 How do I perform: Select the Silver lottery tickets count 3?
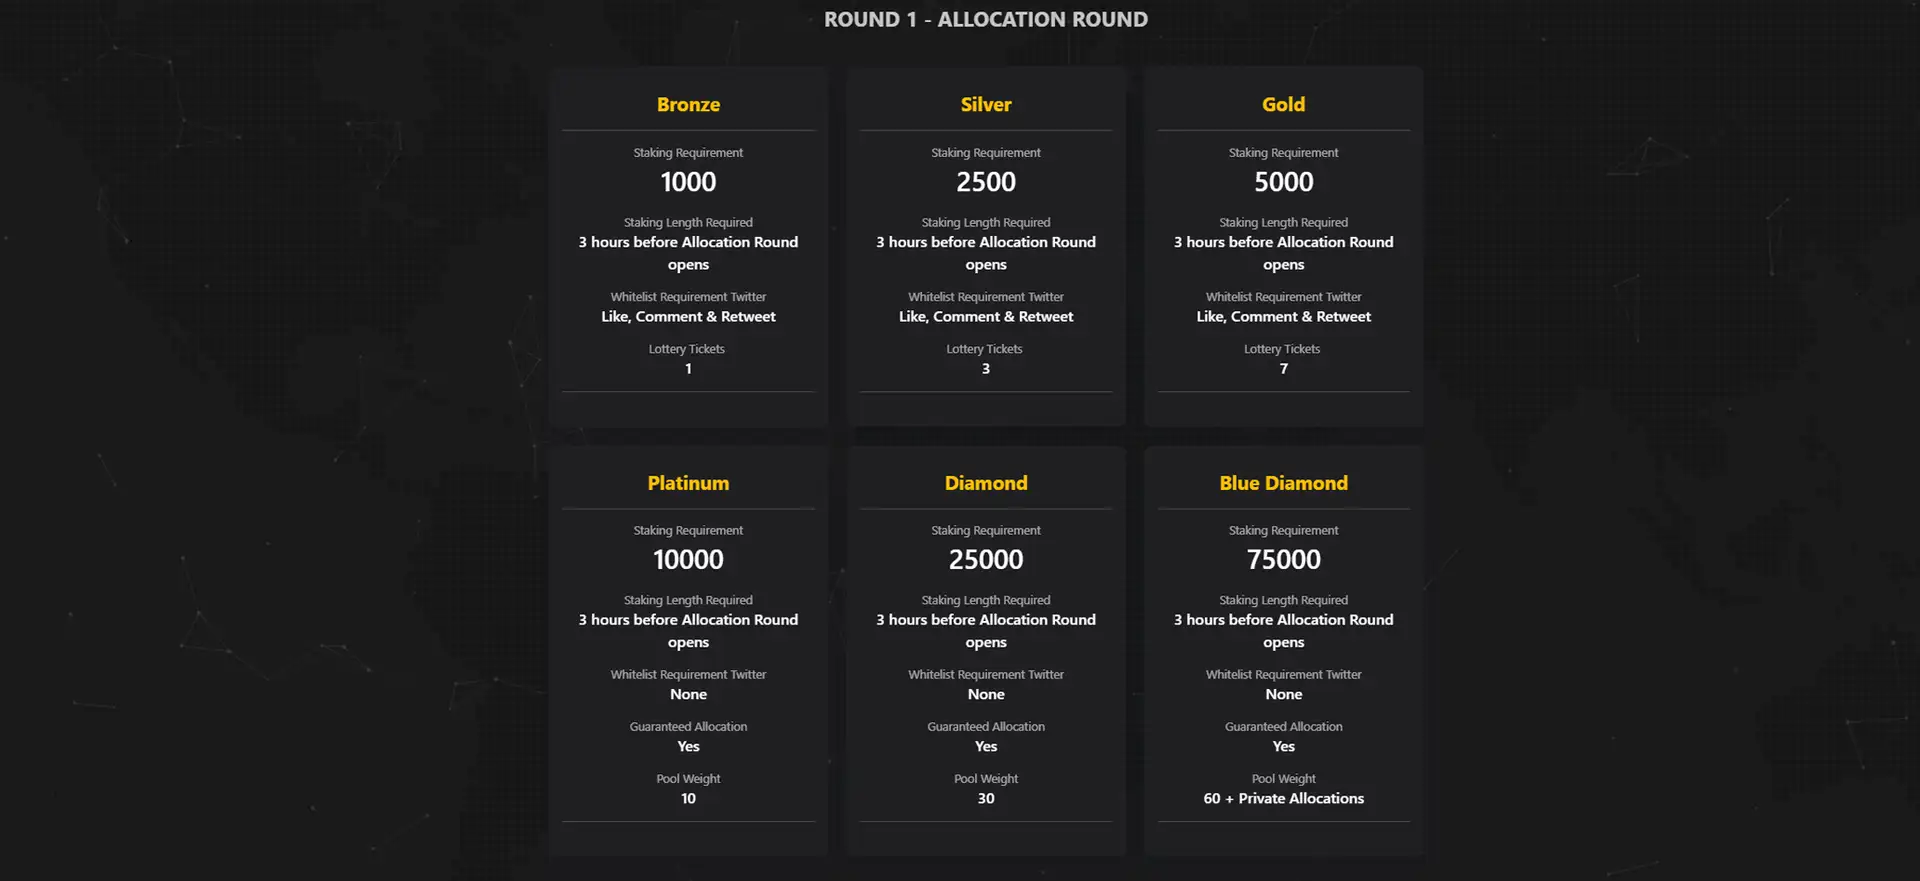(x=986, y=369)
